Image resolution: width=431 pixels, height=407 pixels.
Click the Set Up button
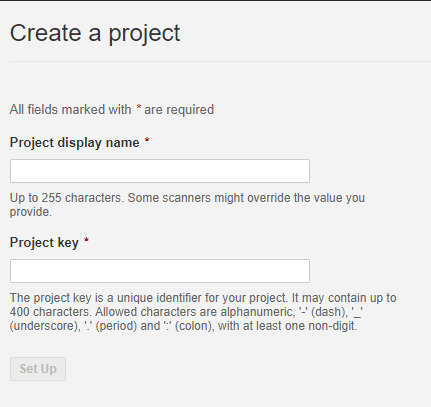38,369
